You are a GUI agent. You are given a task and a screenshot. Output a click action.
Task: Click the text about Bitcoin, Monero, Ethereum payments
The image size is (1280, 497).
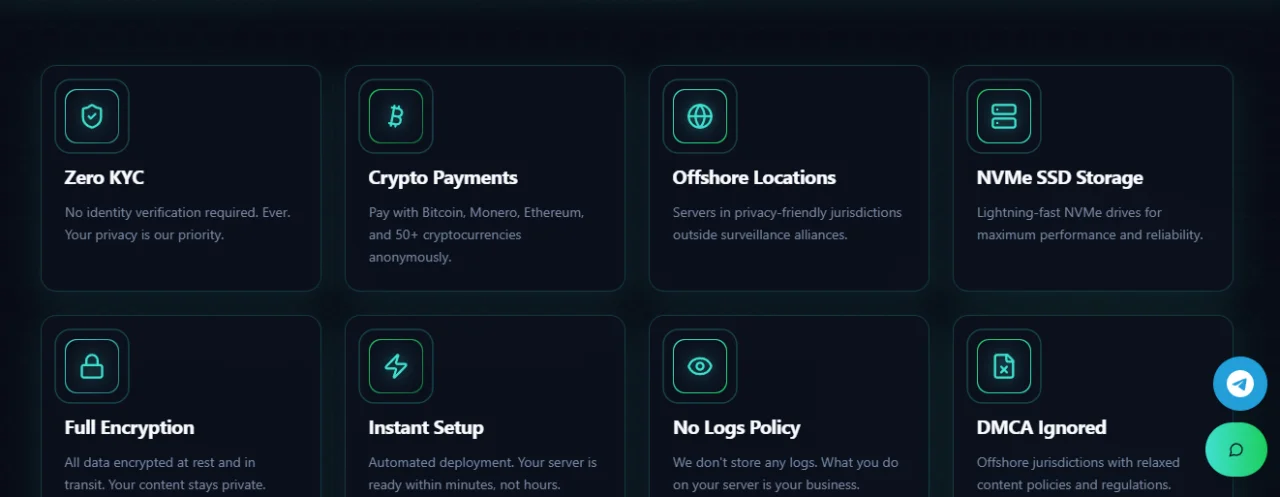(x=476, y=235)
